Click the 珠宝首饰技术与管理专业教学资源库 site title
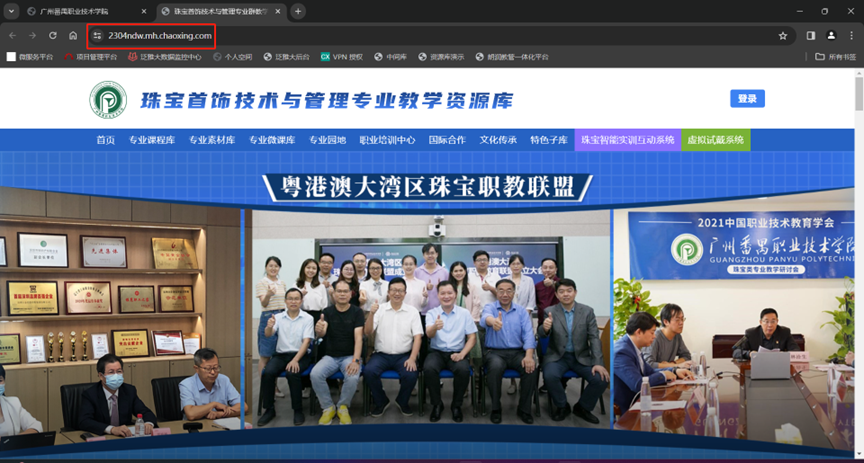The height and width of the screenshot is (463, 864). pyautogui.click(x=327, y=101)
